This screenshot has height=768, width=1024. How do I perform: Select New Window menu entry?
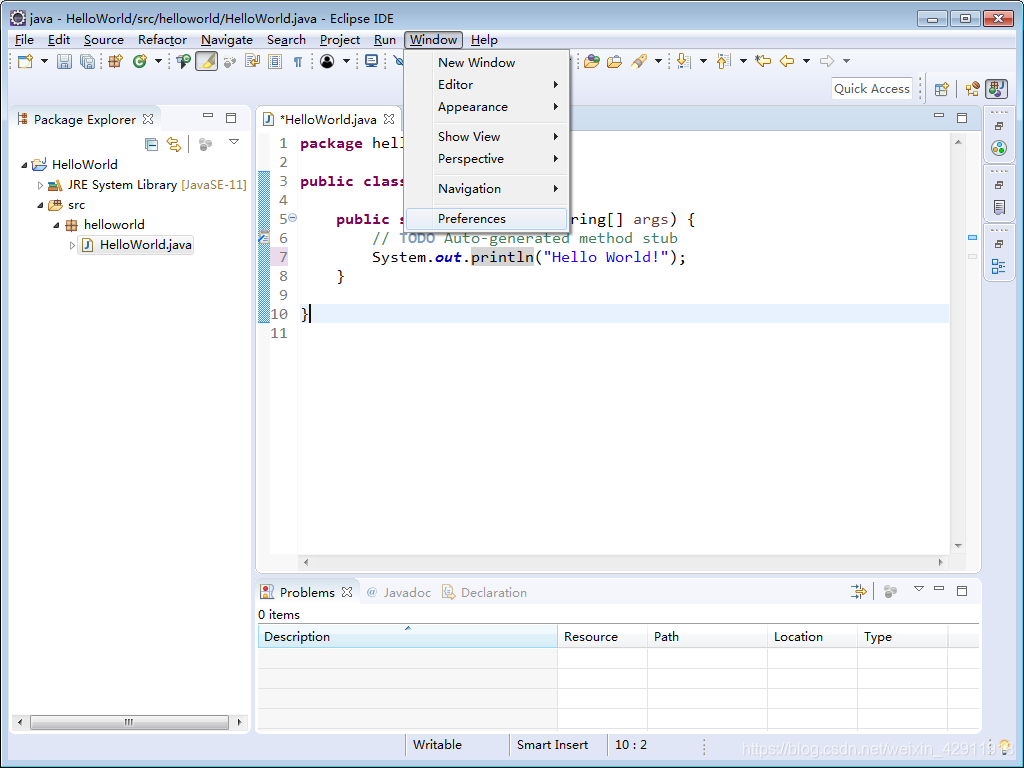tap(487, 63)
